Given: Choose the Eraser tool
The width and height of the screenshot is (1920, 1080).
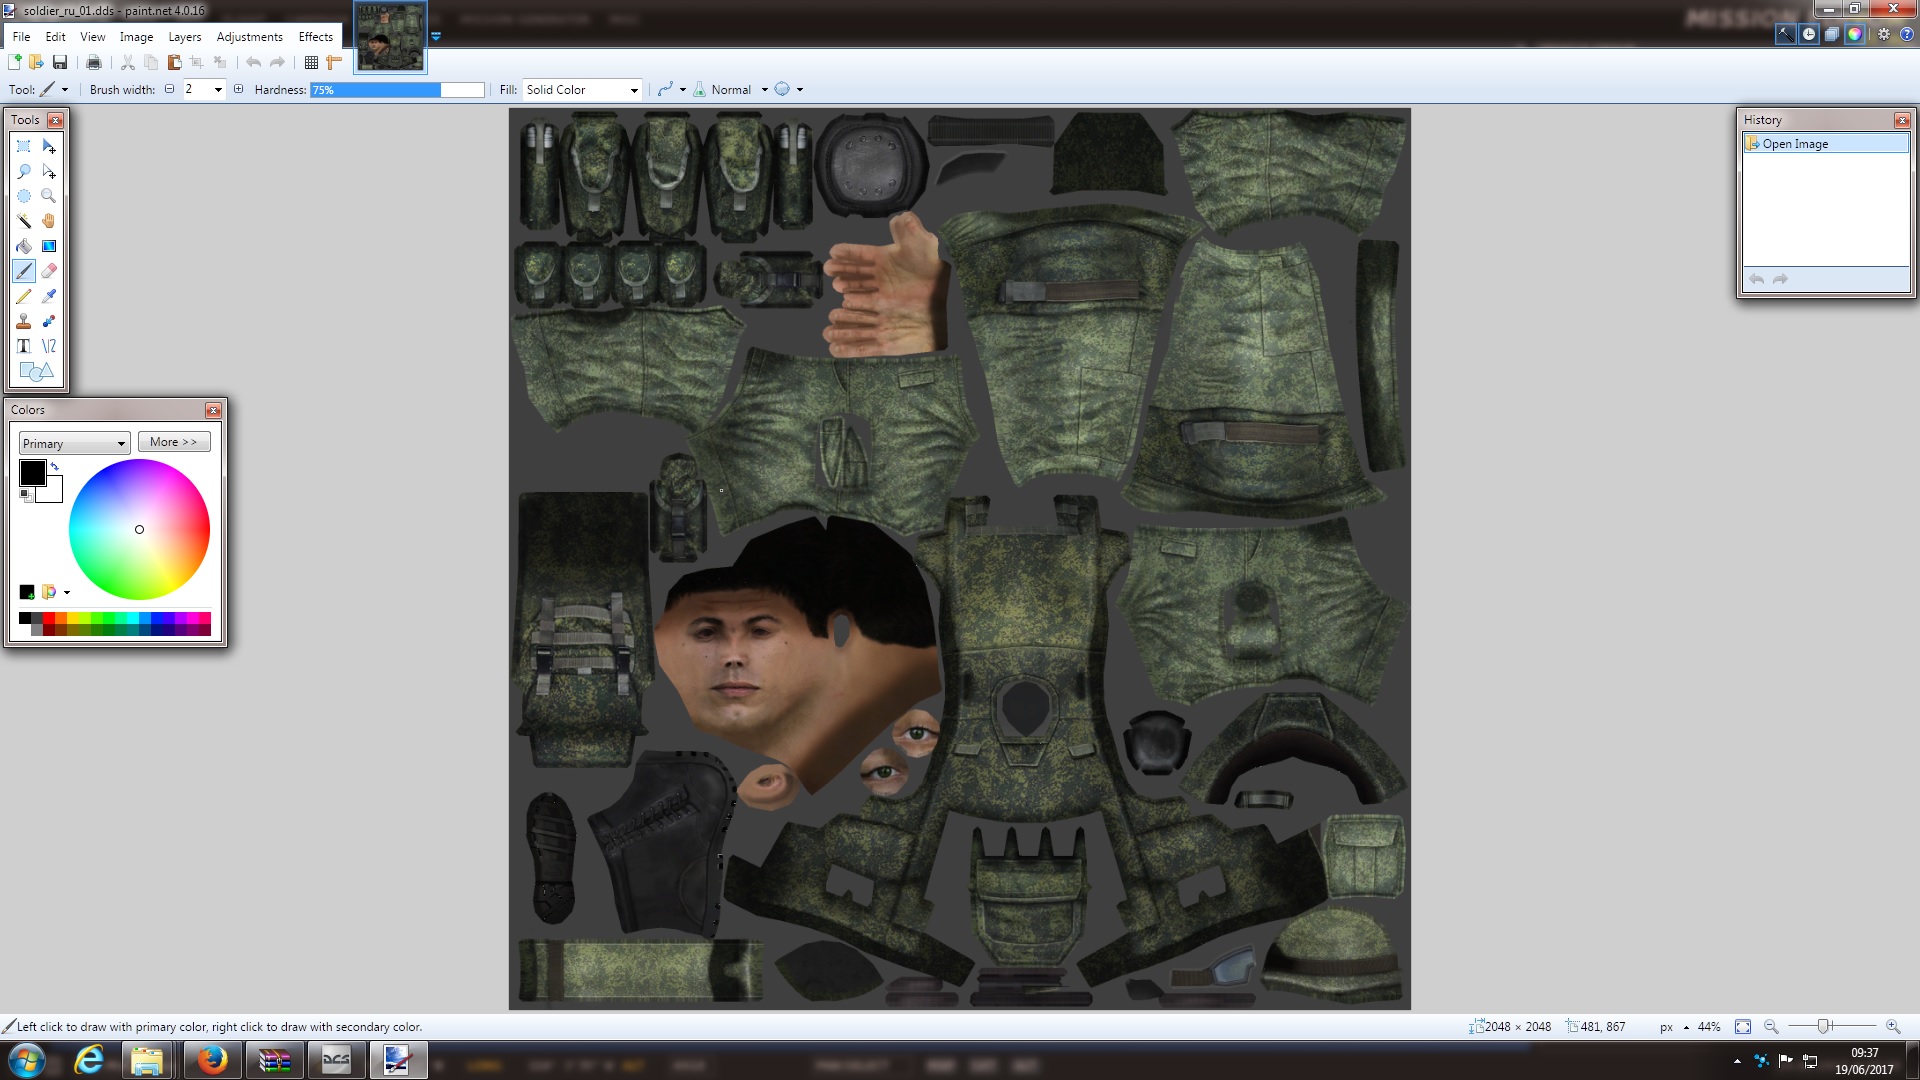Looking at the screenshot, I should coord(49,271).
